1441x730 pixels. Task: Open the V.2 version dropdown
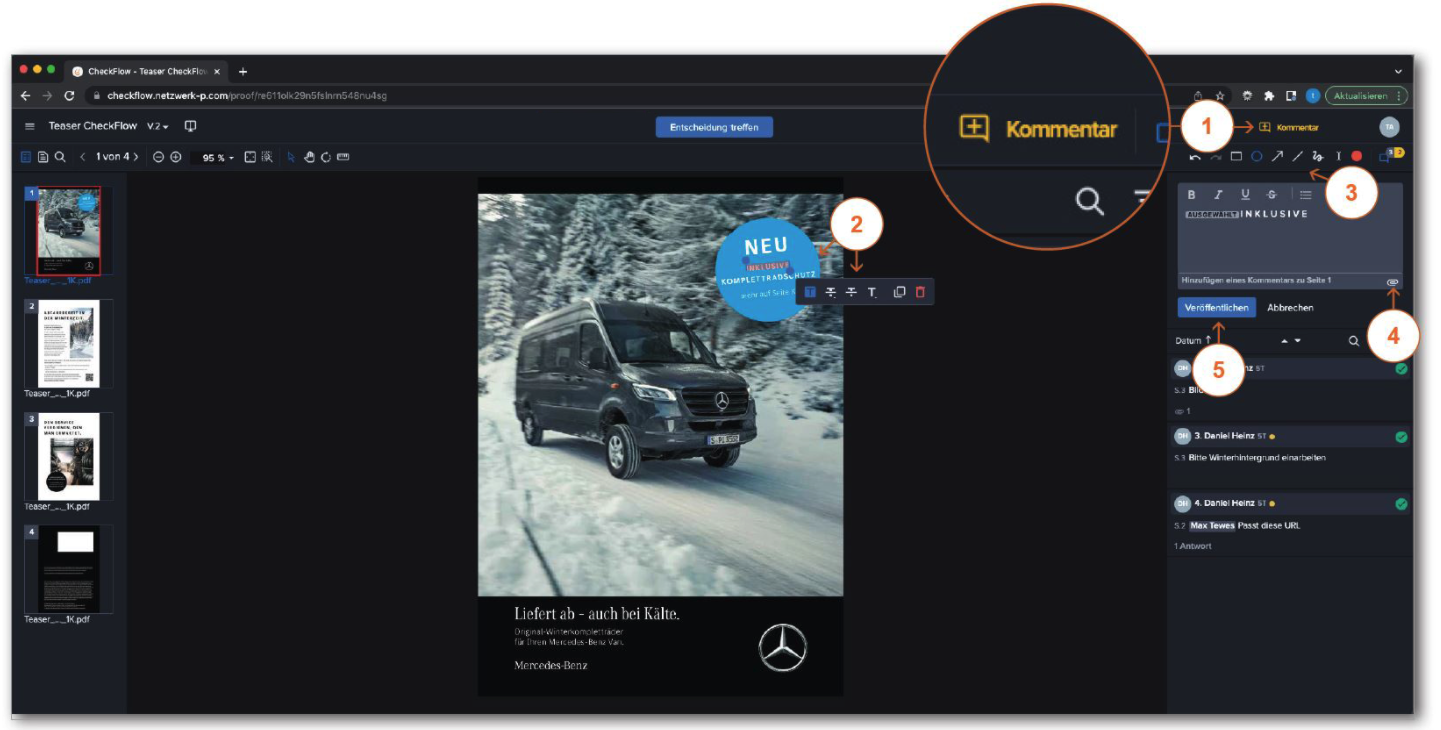pyautogui.click(x=158, y=126)
